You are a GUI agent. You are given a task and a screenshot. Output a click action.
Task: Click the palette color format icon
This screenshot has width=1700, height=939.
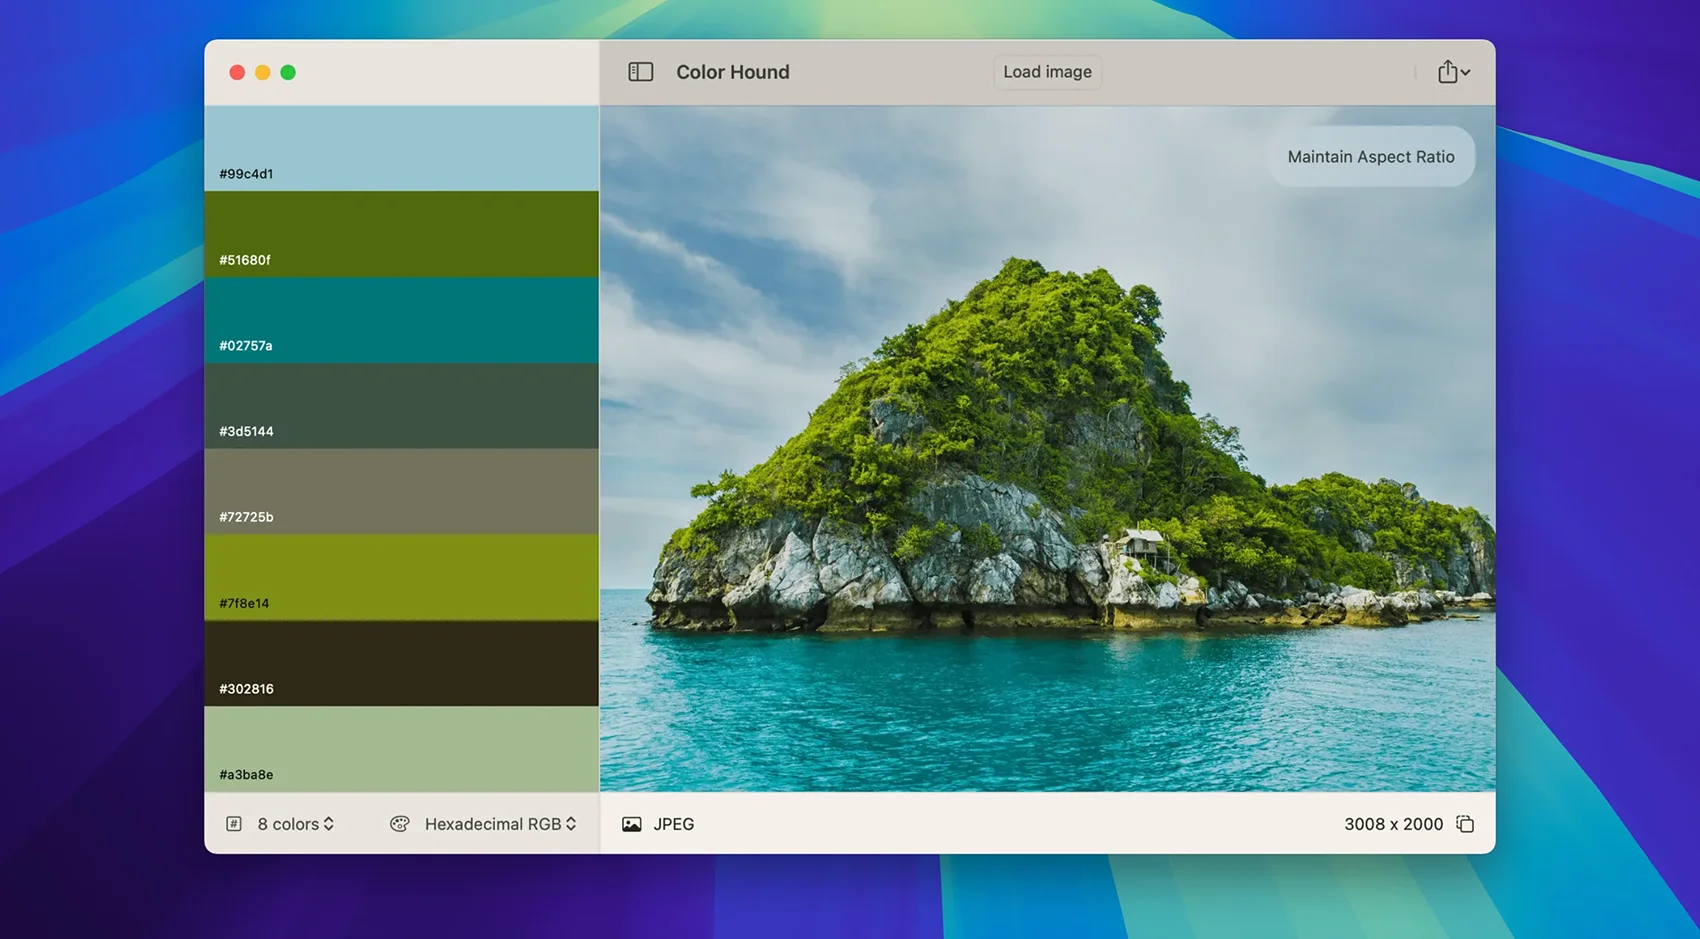click(400, 824)
